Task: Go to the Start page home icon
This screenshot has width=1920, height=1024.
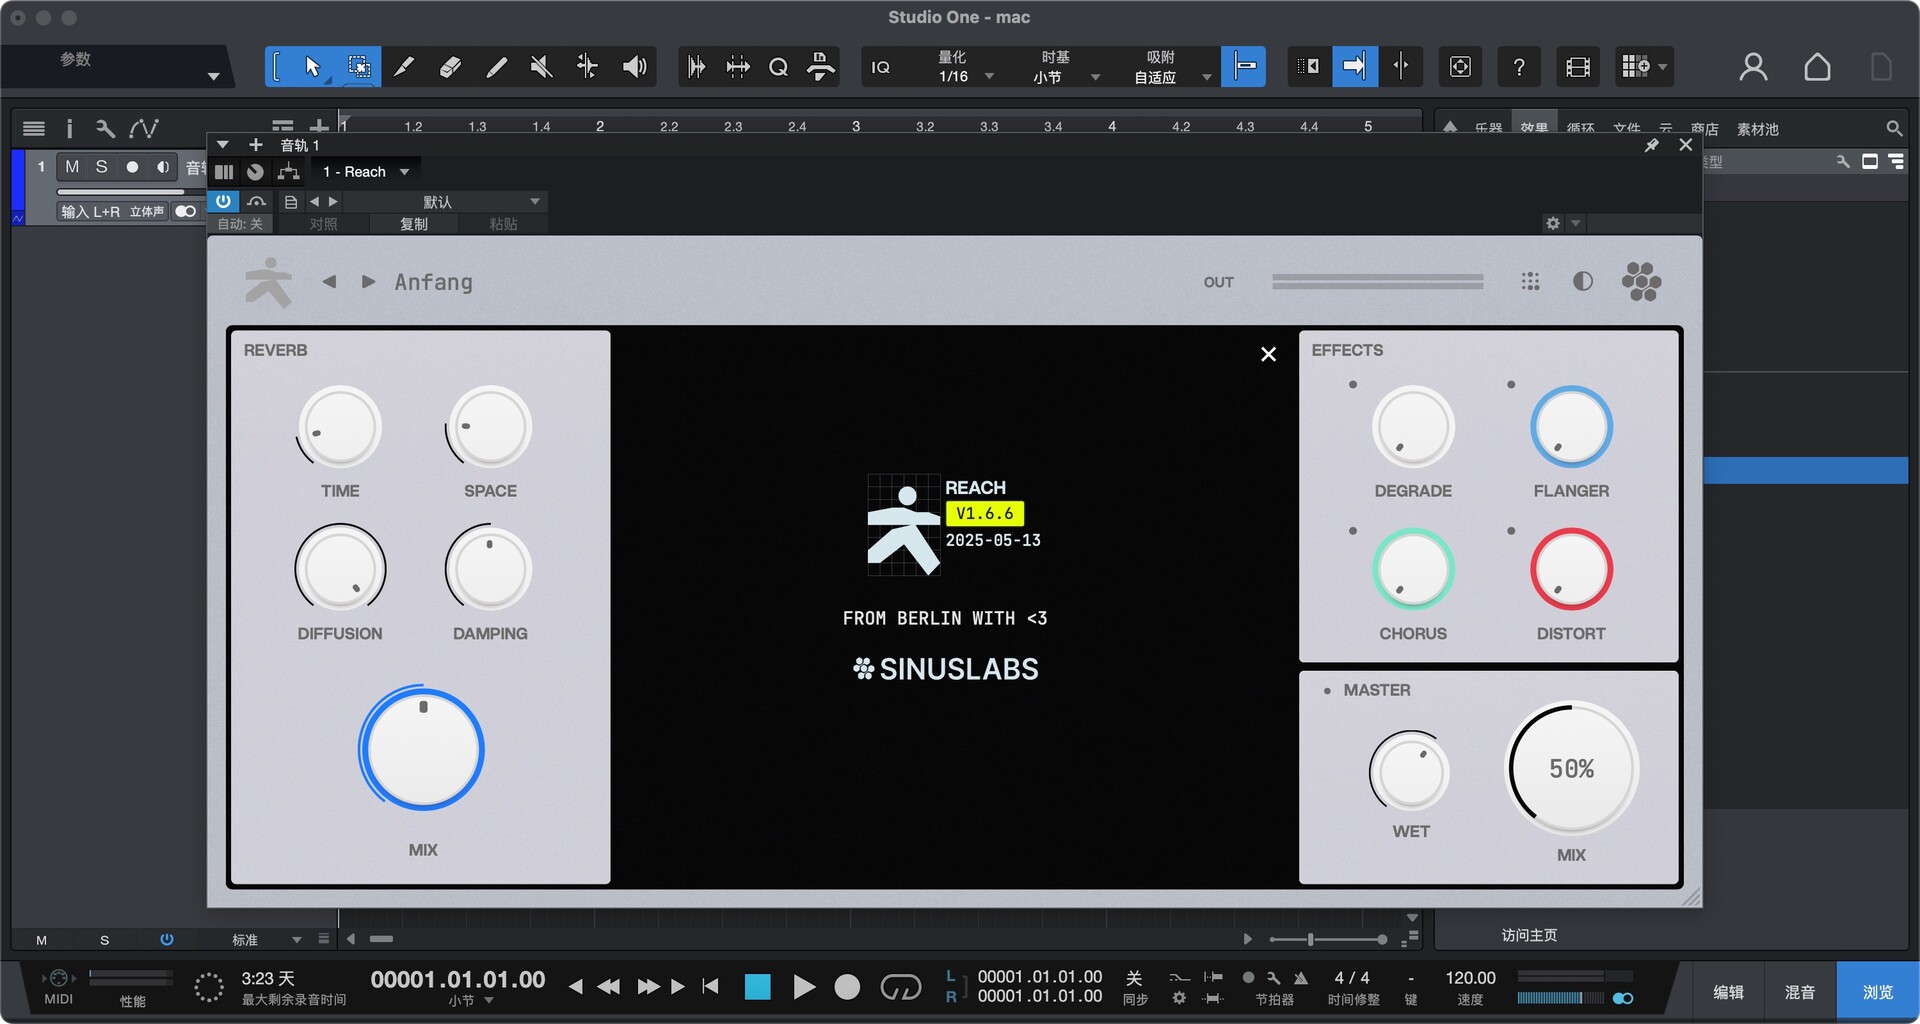Action: [x=1817, y=67]
